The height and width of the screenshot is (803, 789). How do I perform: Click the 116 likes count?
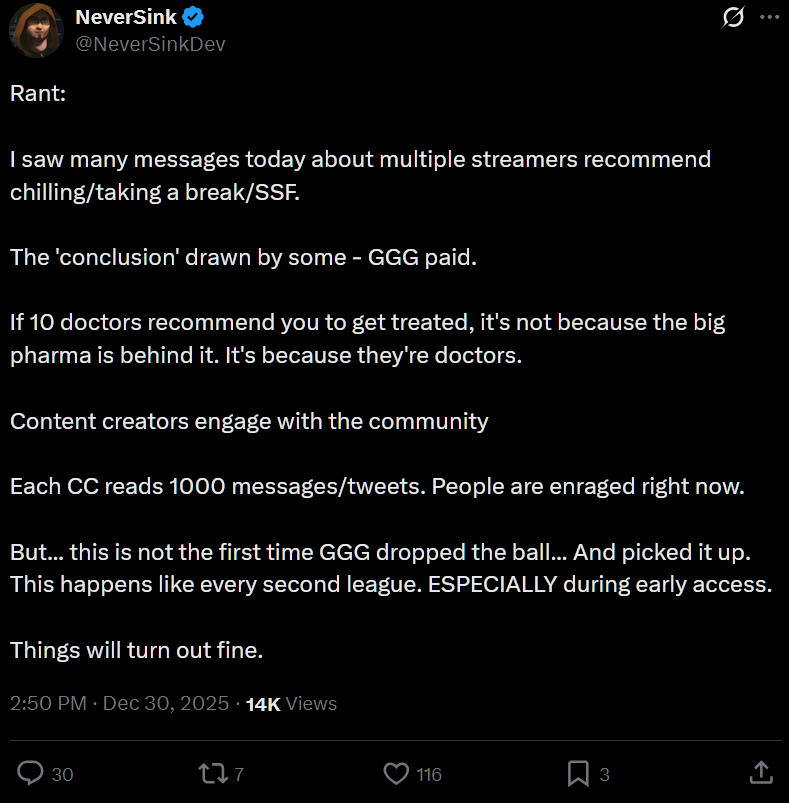429,774
